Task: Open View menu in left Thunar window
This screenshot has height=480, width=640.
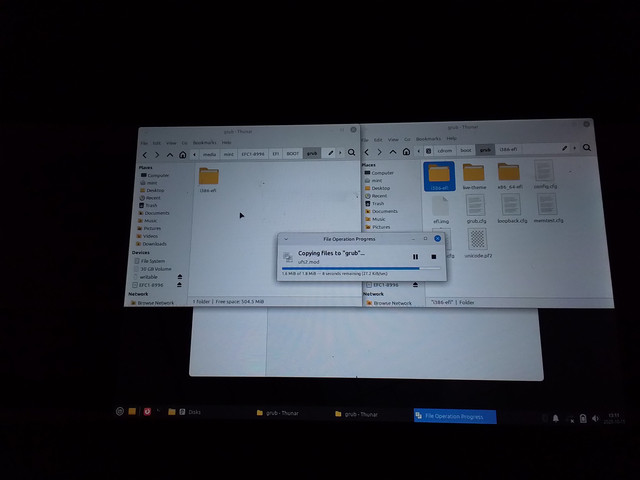Action: point(171,143)
